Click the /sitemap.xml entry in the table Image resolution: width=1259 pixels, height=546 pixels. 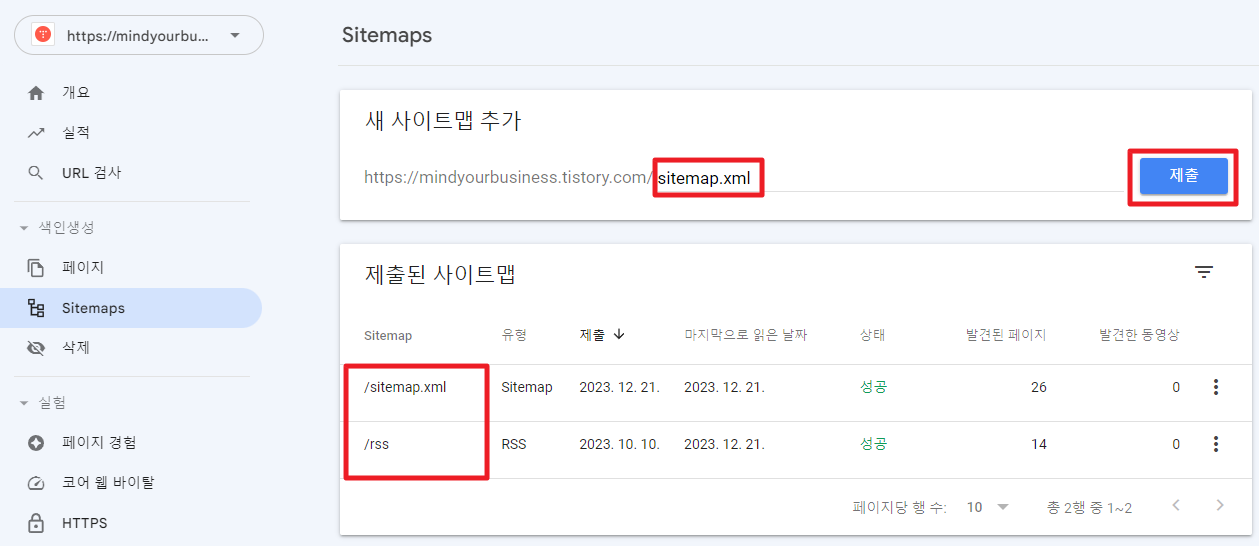click(405, 387)
